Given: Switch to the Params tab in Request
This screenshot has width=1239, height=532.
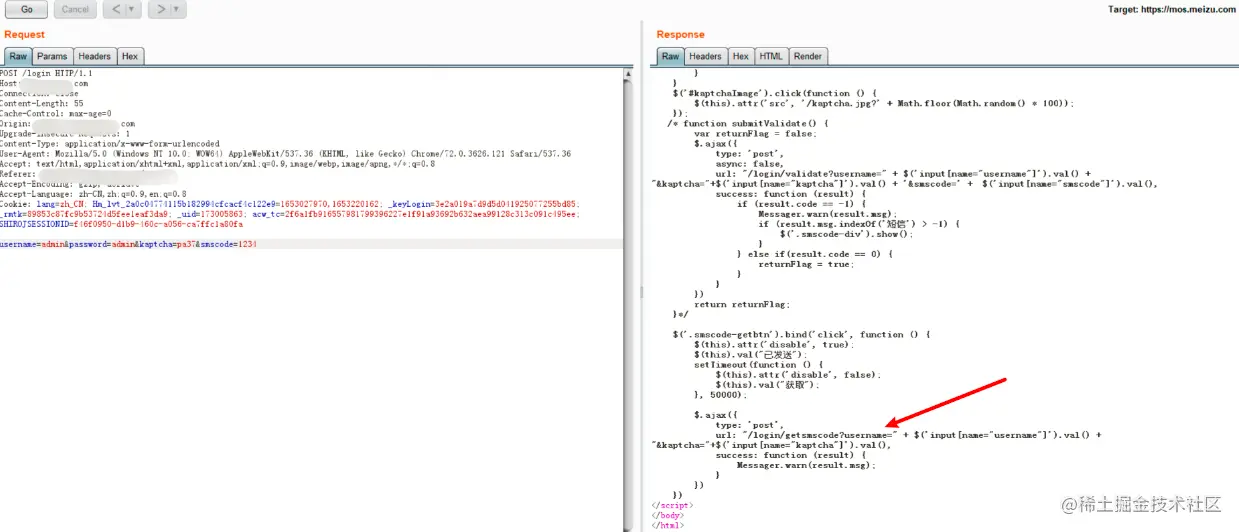Looking at the screenshot, I should click(52, 57).
